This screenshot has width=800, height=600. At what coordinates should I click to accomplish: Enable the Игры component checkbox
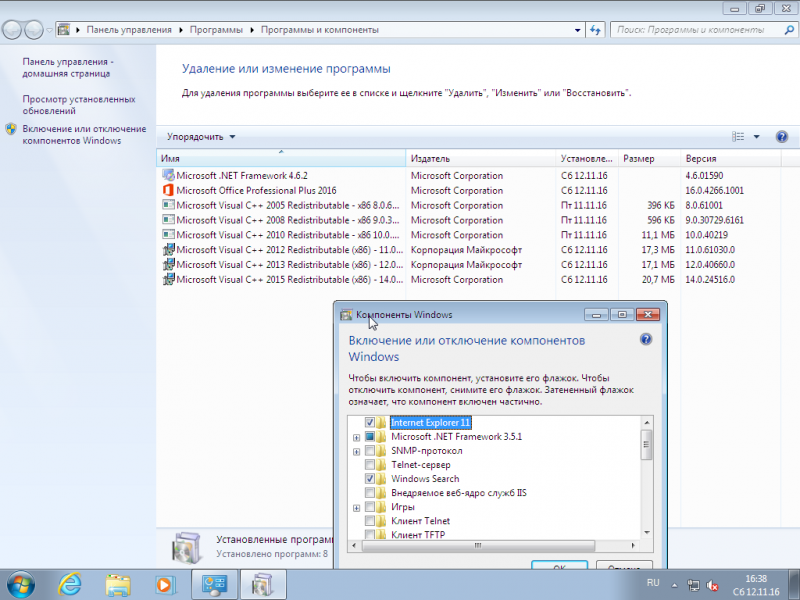point(370,507)
